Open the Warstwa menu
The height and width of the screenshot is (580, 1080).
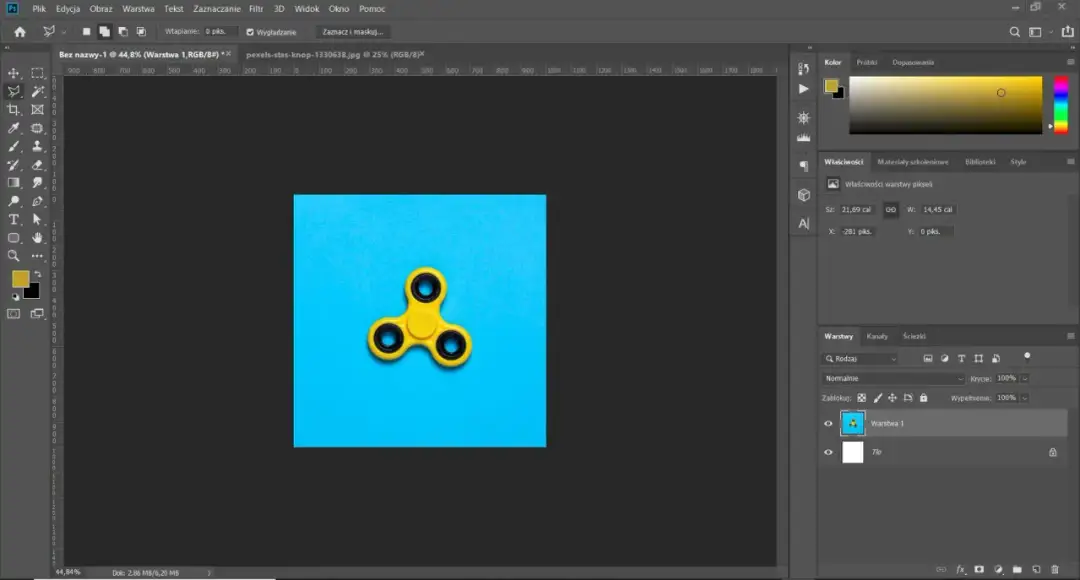tap(138, 8)
